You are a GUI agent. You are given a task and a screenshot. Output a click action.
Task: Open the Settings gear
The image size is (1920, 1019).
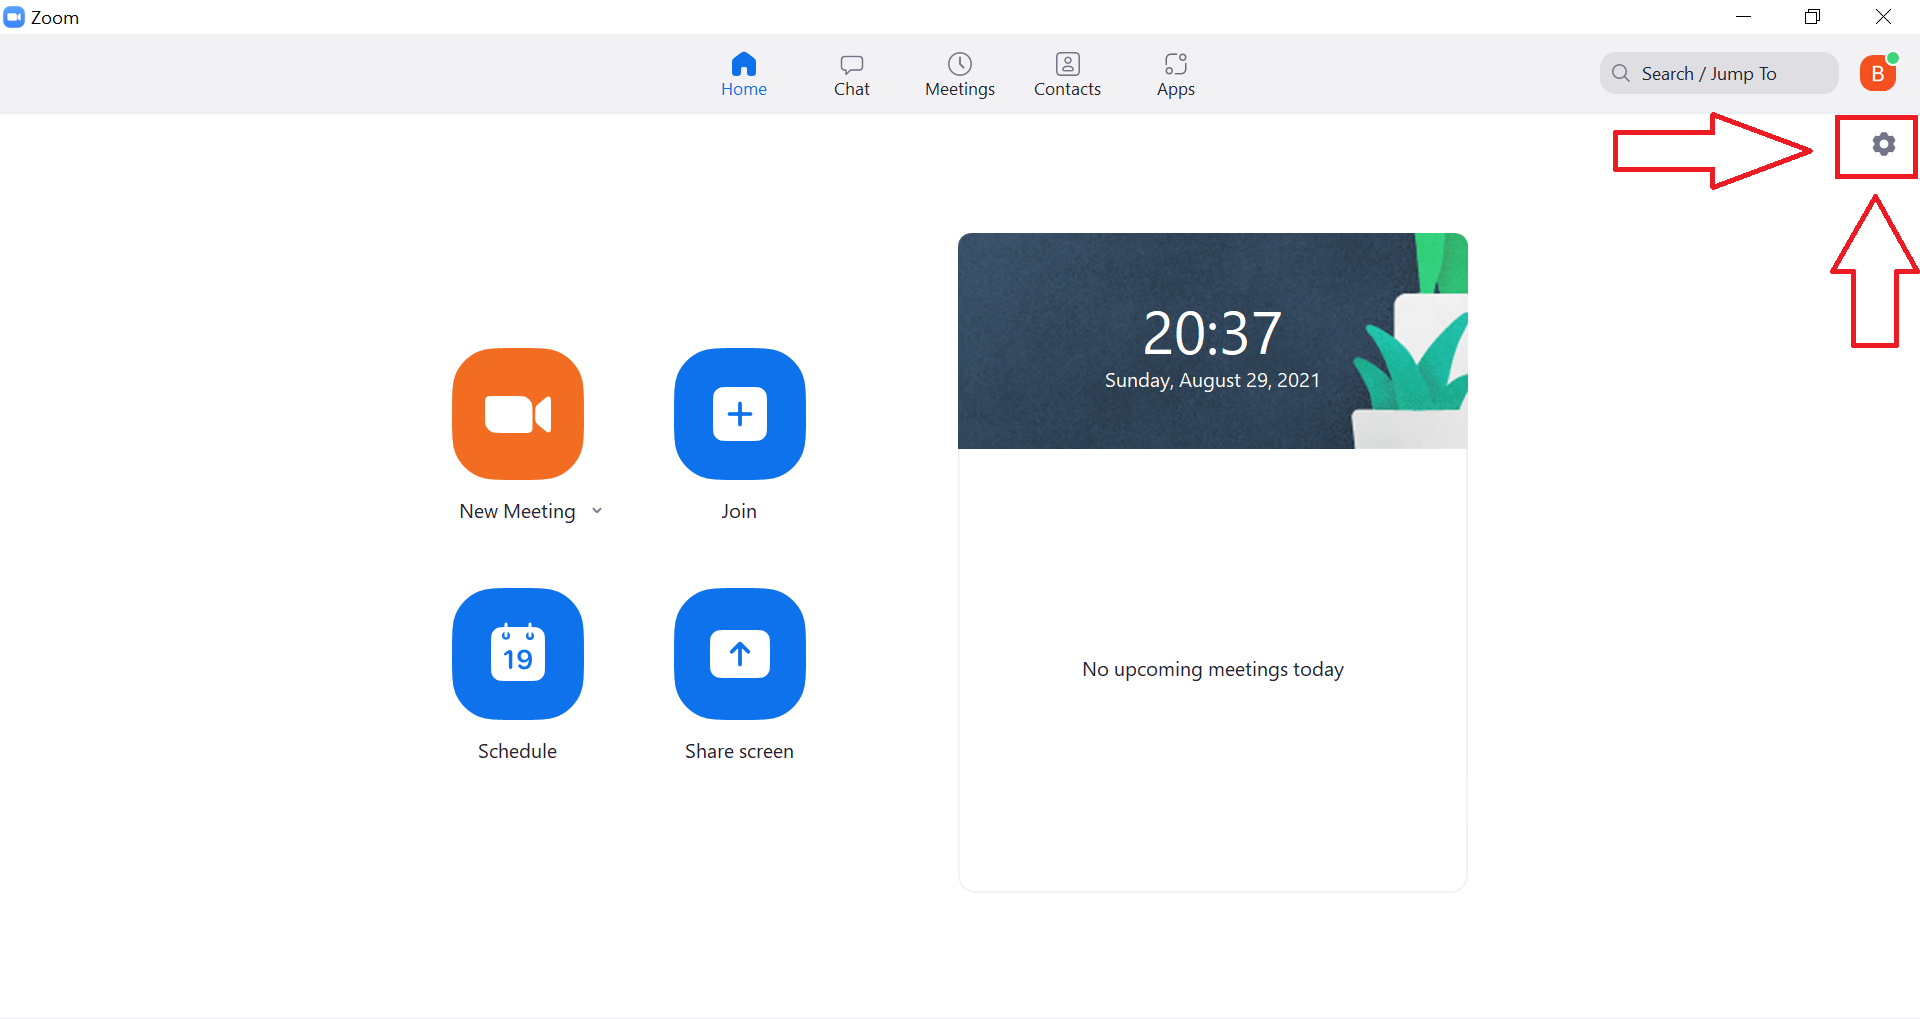click(1883, 145)
